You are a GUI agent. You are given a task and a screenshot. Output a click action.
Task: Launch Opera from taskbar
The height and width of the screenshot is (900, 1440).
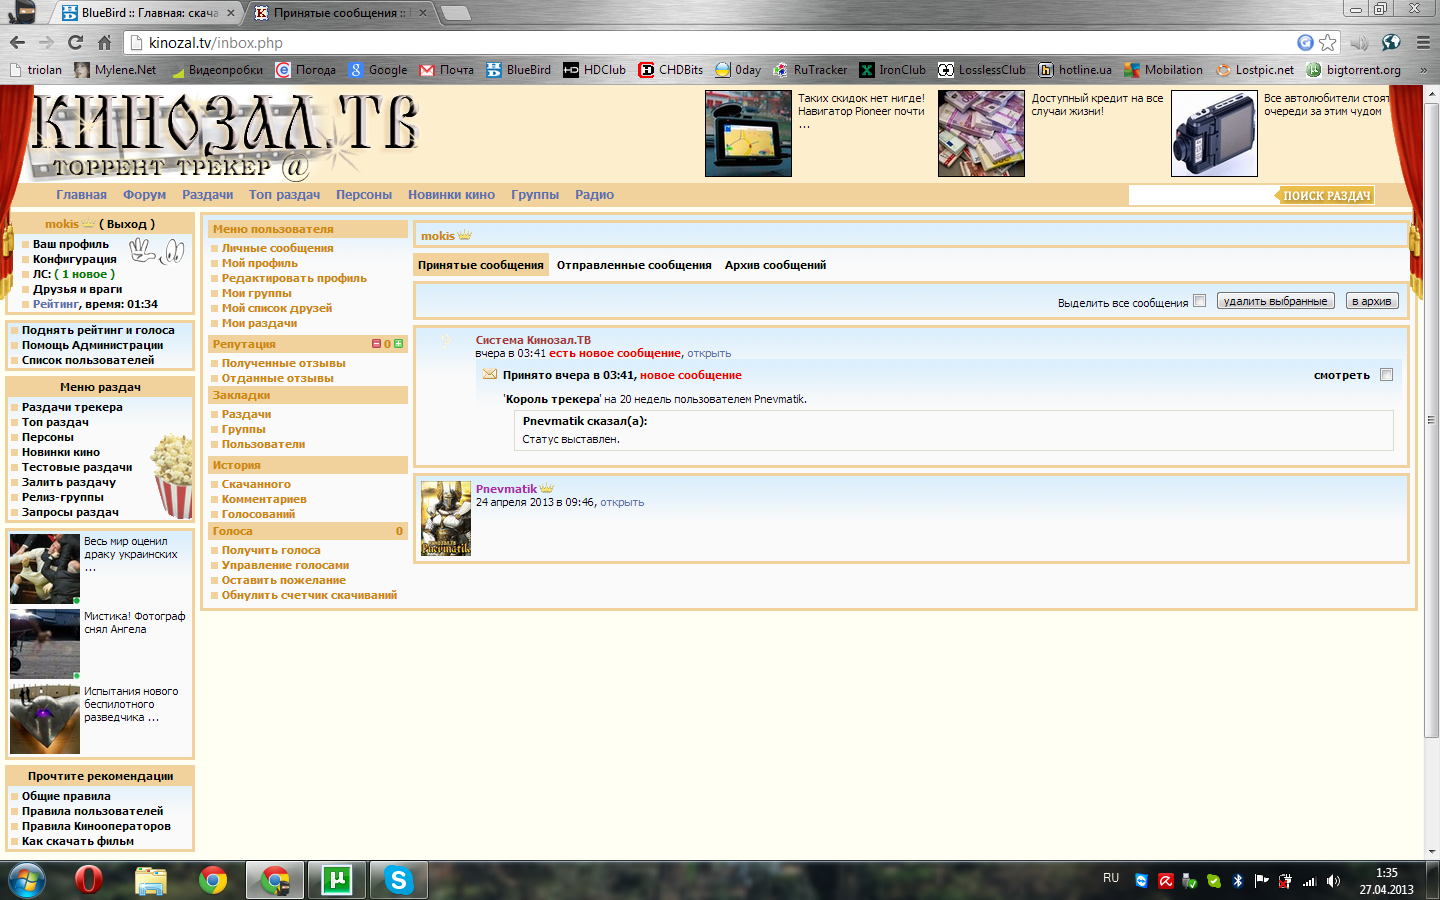click(x=89, y=880)
